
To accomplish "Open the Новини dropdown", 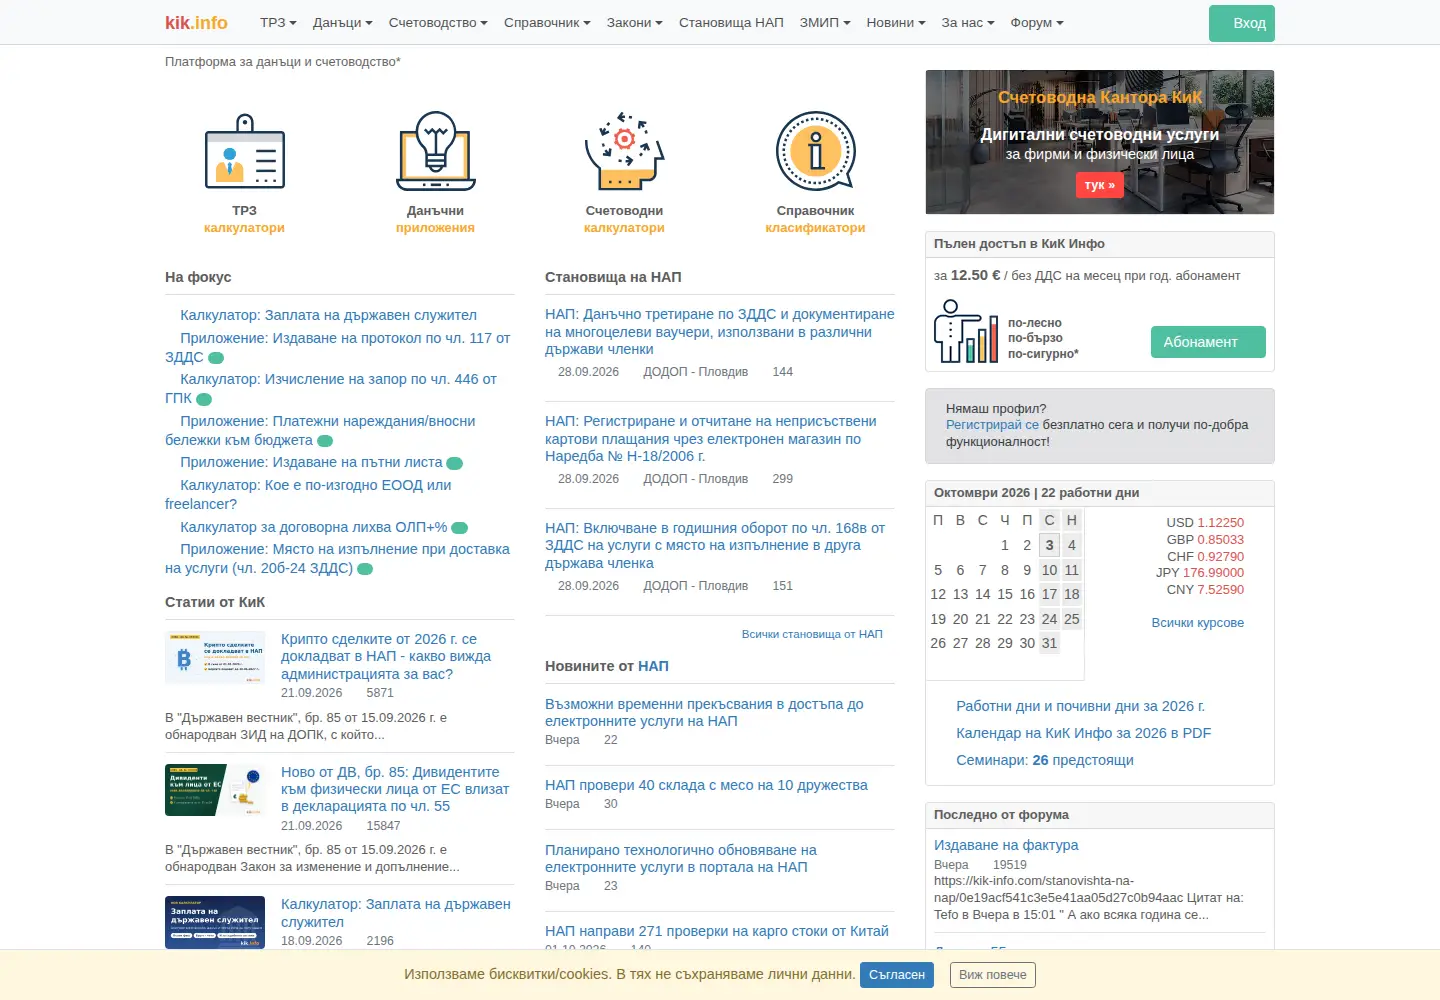I will [x=896, y=22].
